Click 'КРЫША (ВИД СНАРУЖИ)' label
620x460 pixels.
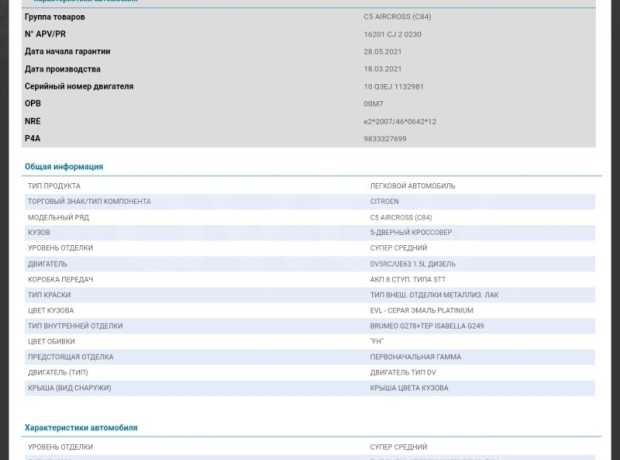(70, 388)
